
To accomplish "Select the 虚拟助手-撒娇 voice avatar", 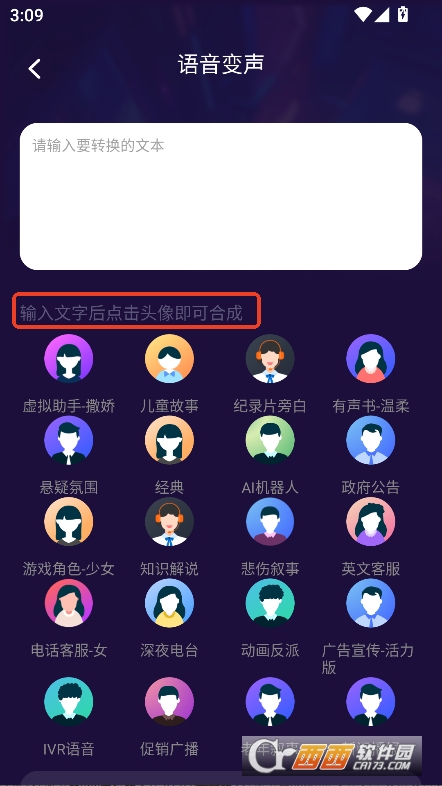I will pos(69,359).
